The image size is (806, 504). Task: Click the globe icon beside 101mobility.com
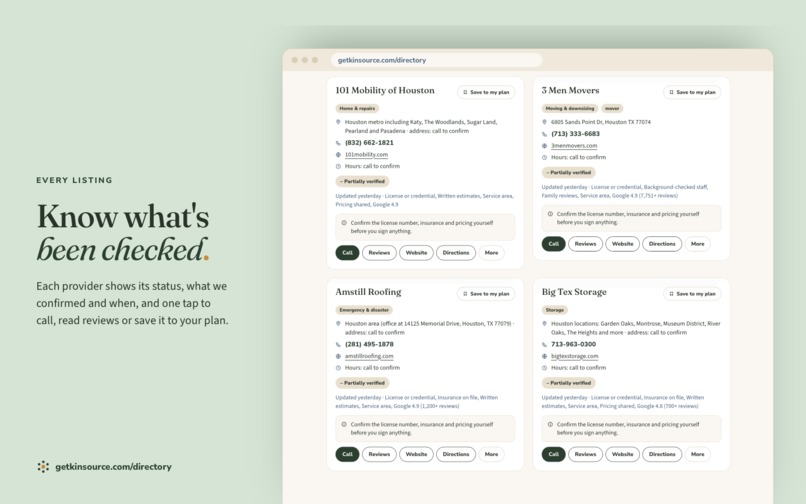338,154
